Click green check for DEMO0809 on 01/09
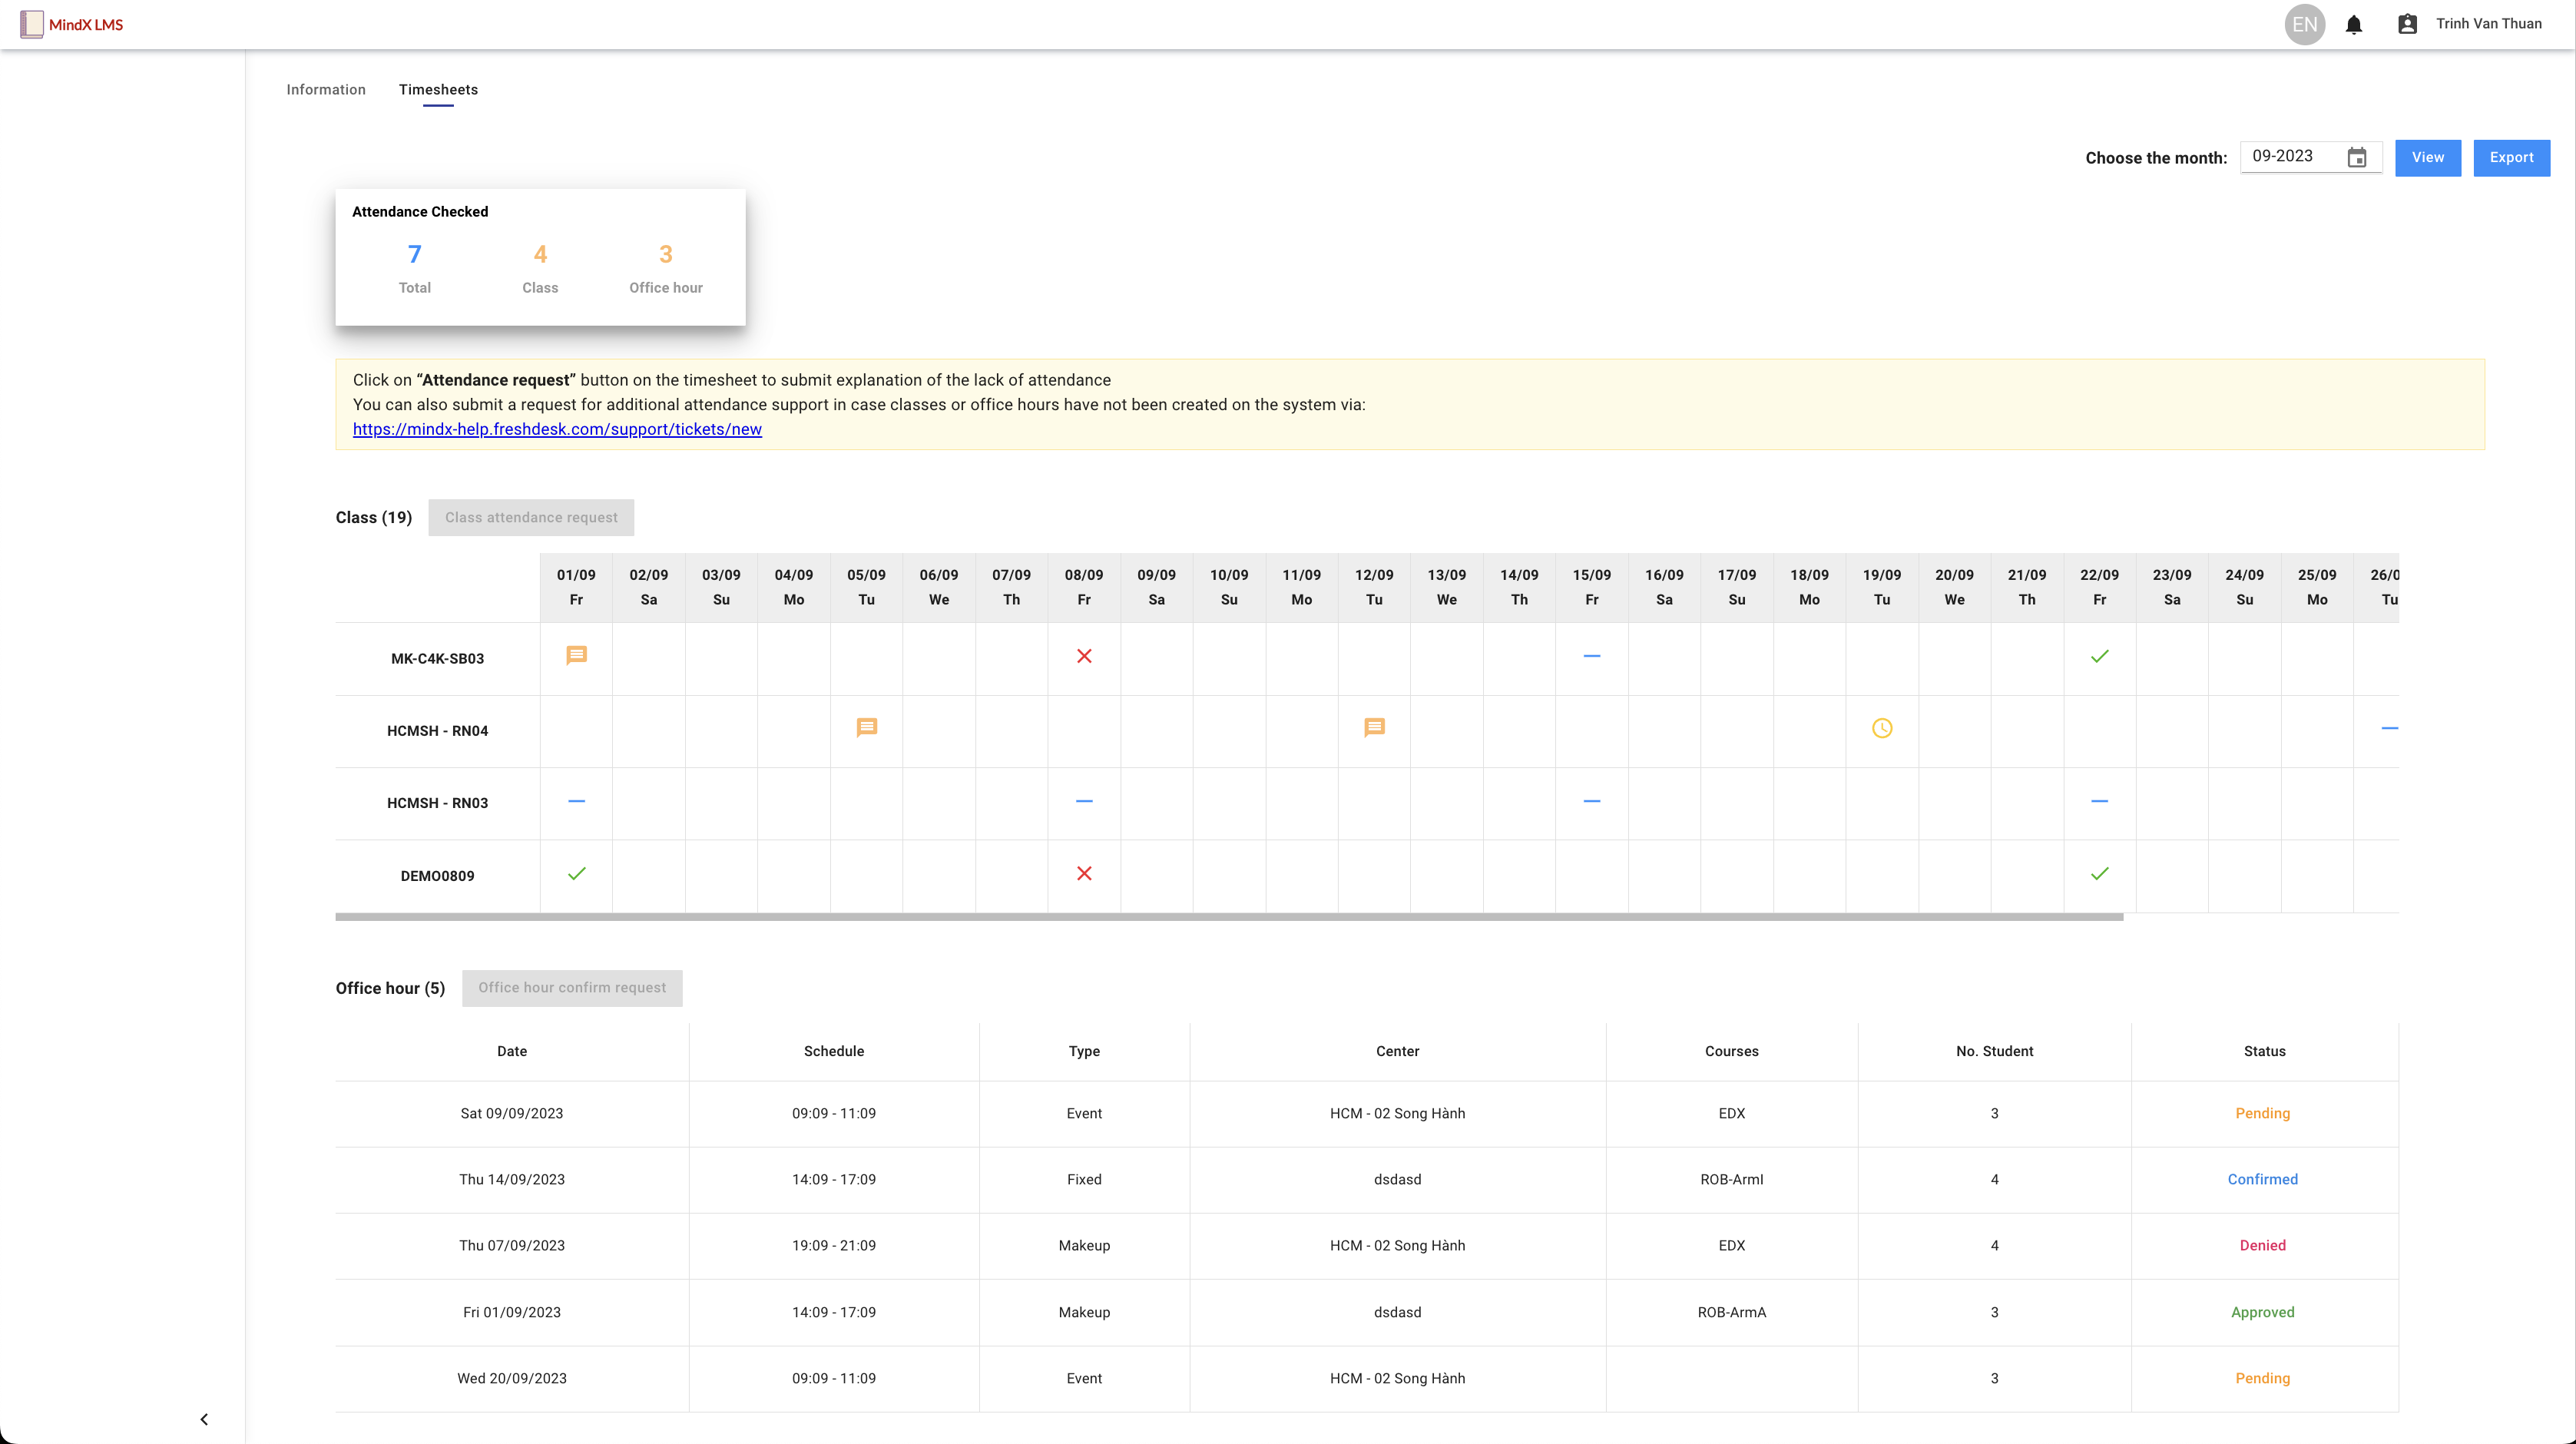This screenshot has width=2576, height=1444. pos(576,874)
